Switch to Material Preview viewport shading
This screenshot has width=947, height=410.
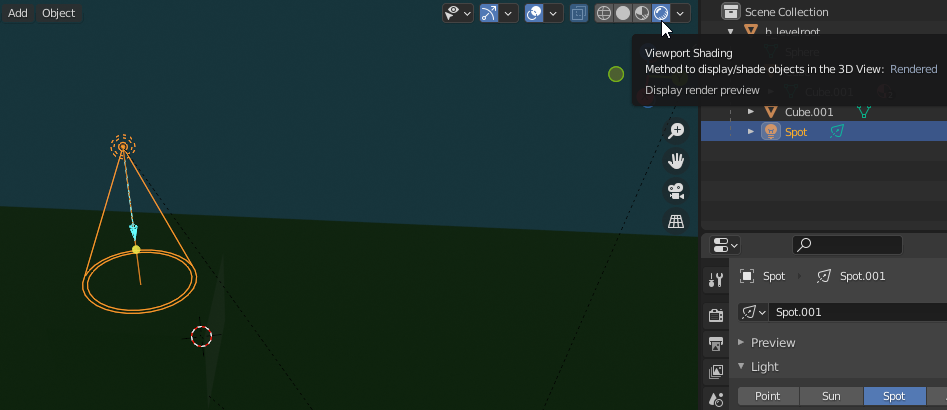click(x=641, y=13)
